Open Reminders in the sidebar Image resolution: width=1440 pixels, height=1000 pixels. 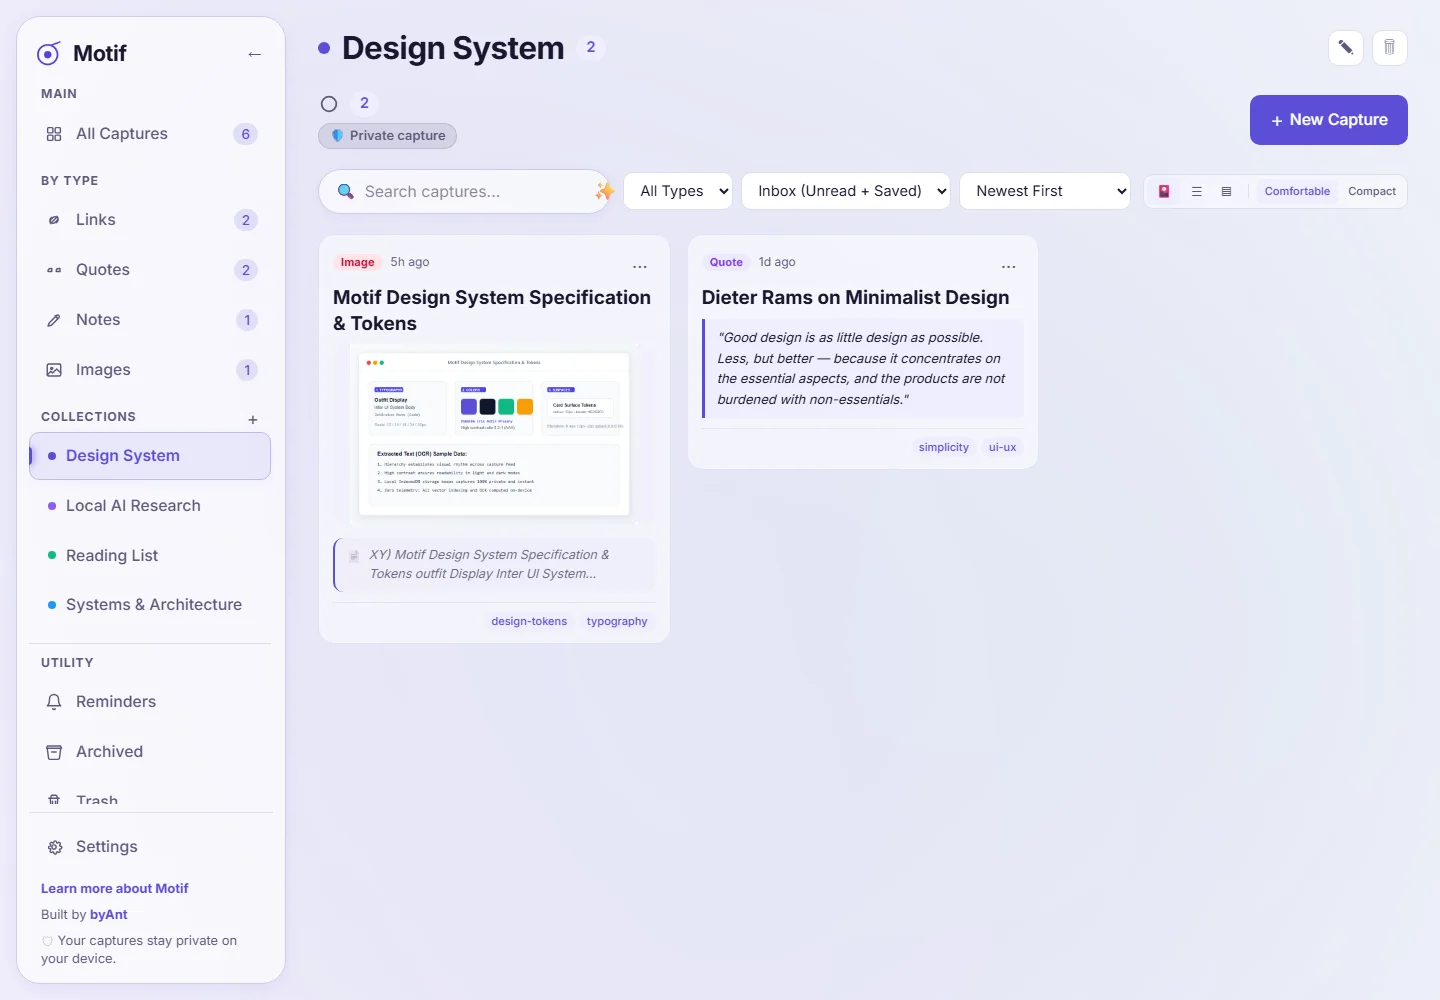pyautogui.click(x=150, y=702)
